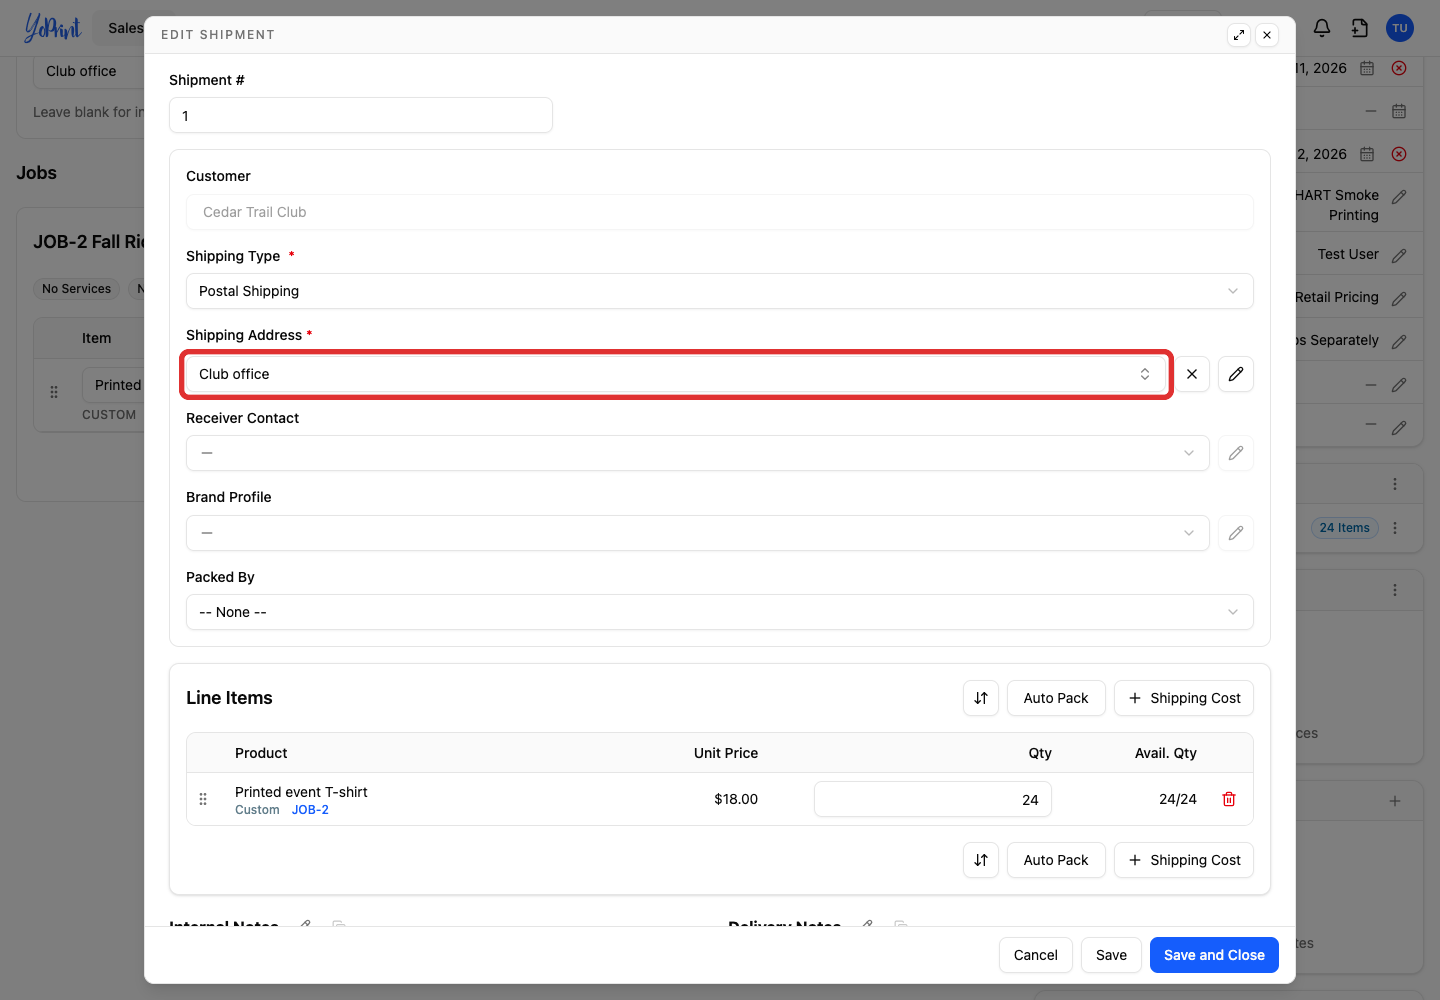Image resolution: width=1440 pixels, height=1000 pixels.
Task: Click Auto Pack beside the Line Items heading
Action: coord(1056,698)
